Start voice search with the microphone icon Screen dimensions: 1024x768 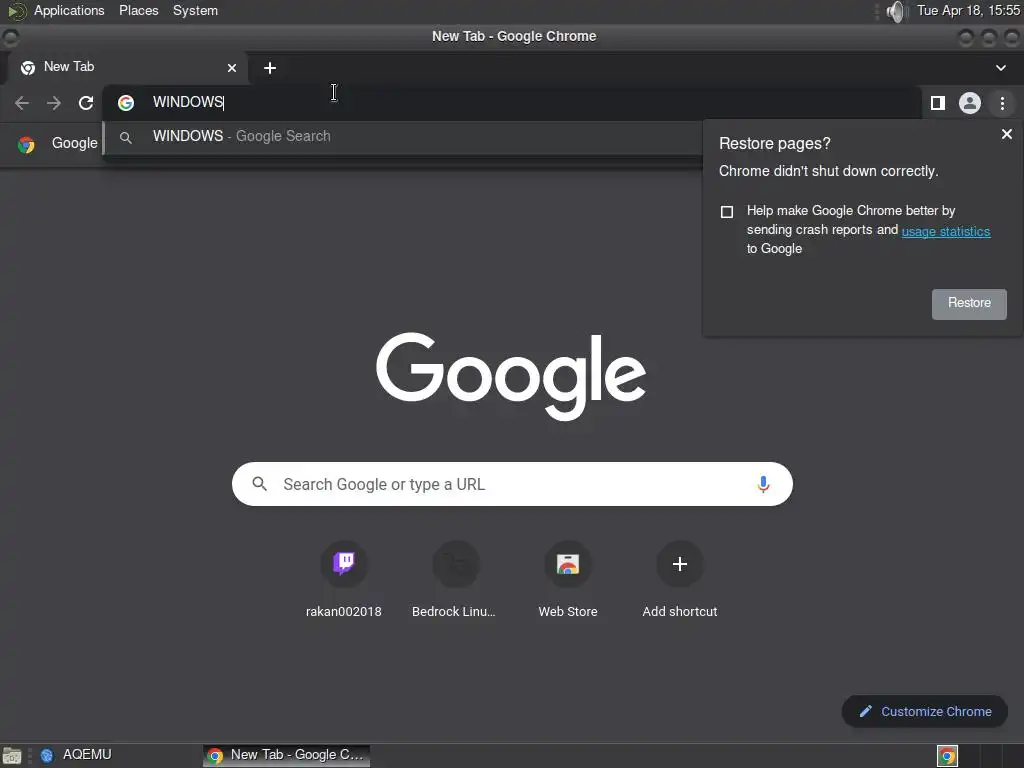tap(763, 485)
